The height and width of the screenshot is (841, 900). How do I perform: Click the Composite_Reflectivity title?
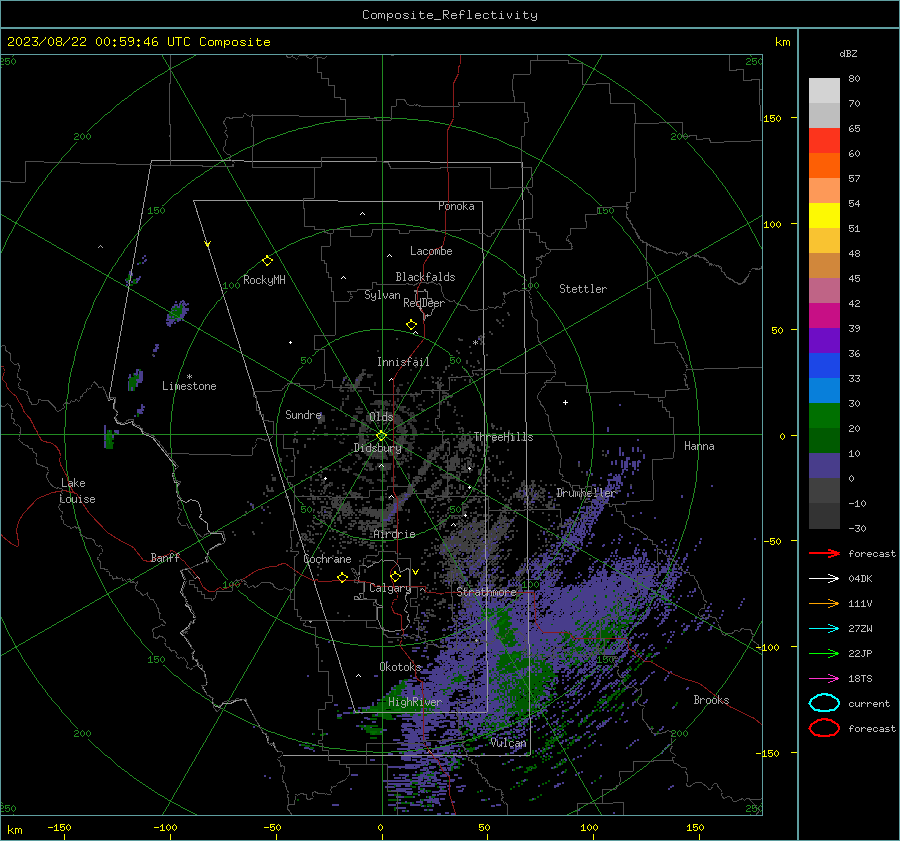tap(449, 15)
